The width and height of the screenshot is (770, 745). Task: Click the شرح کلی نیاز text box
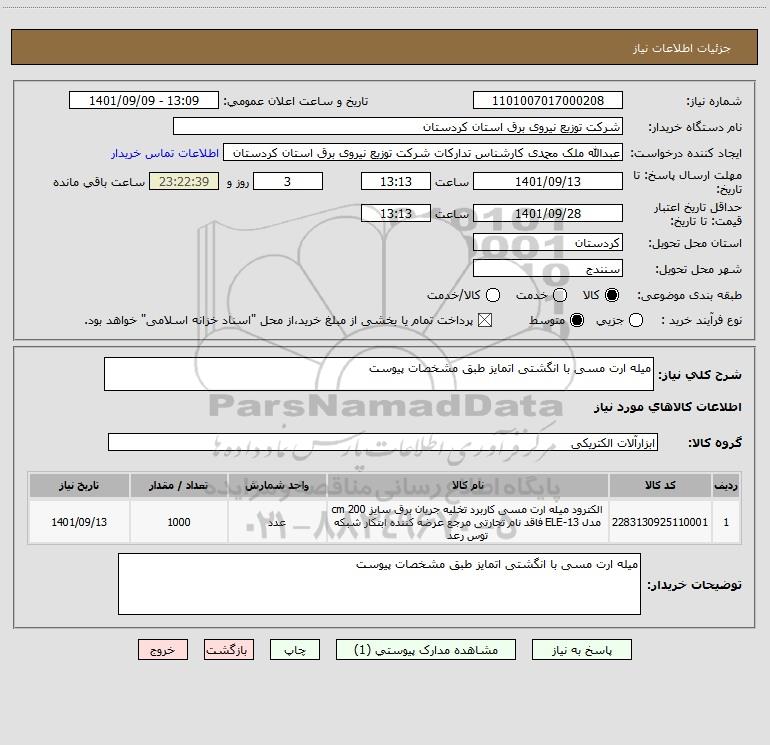pyautogui.click(x=379, y=374)
